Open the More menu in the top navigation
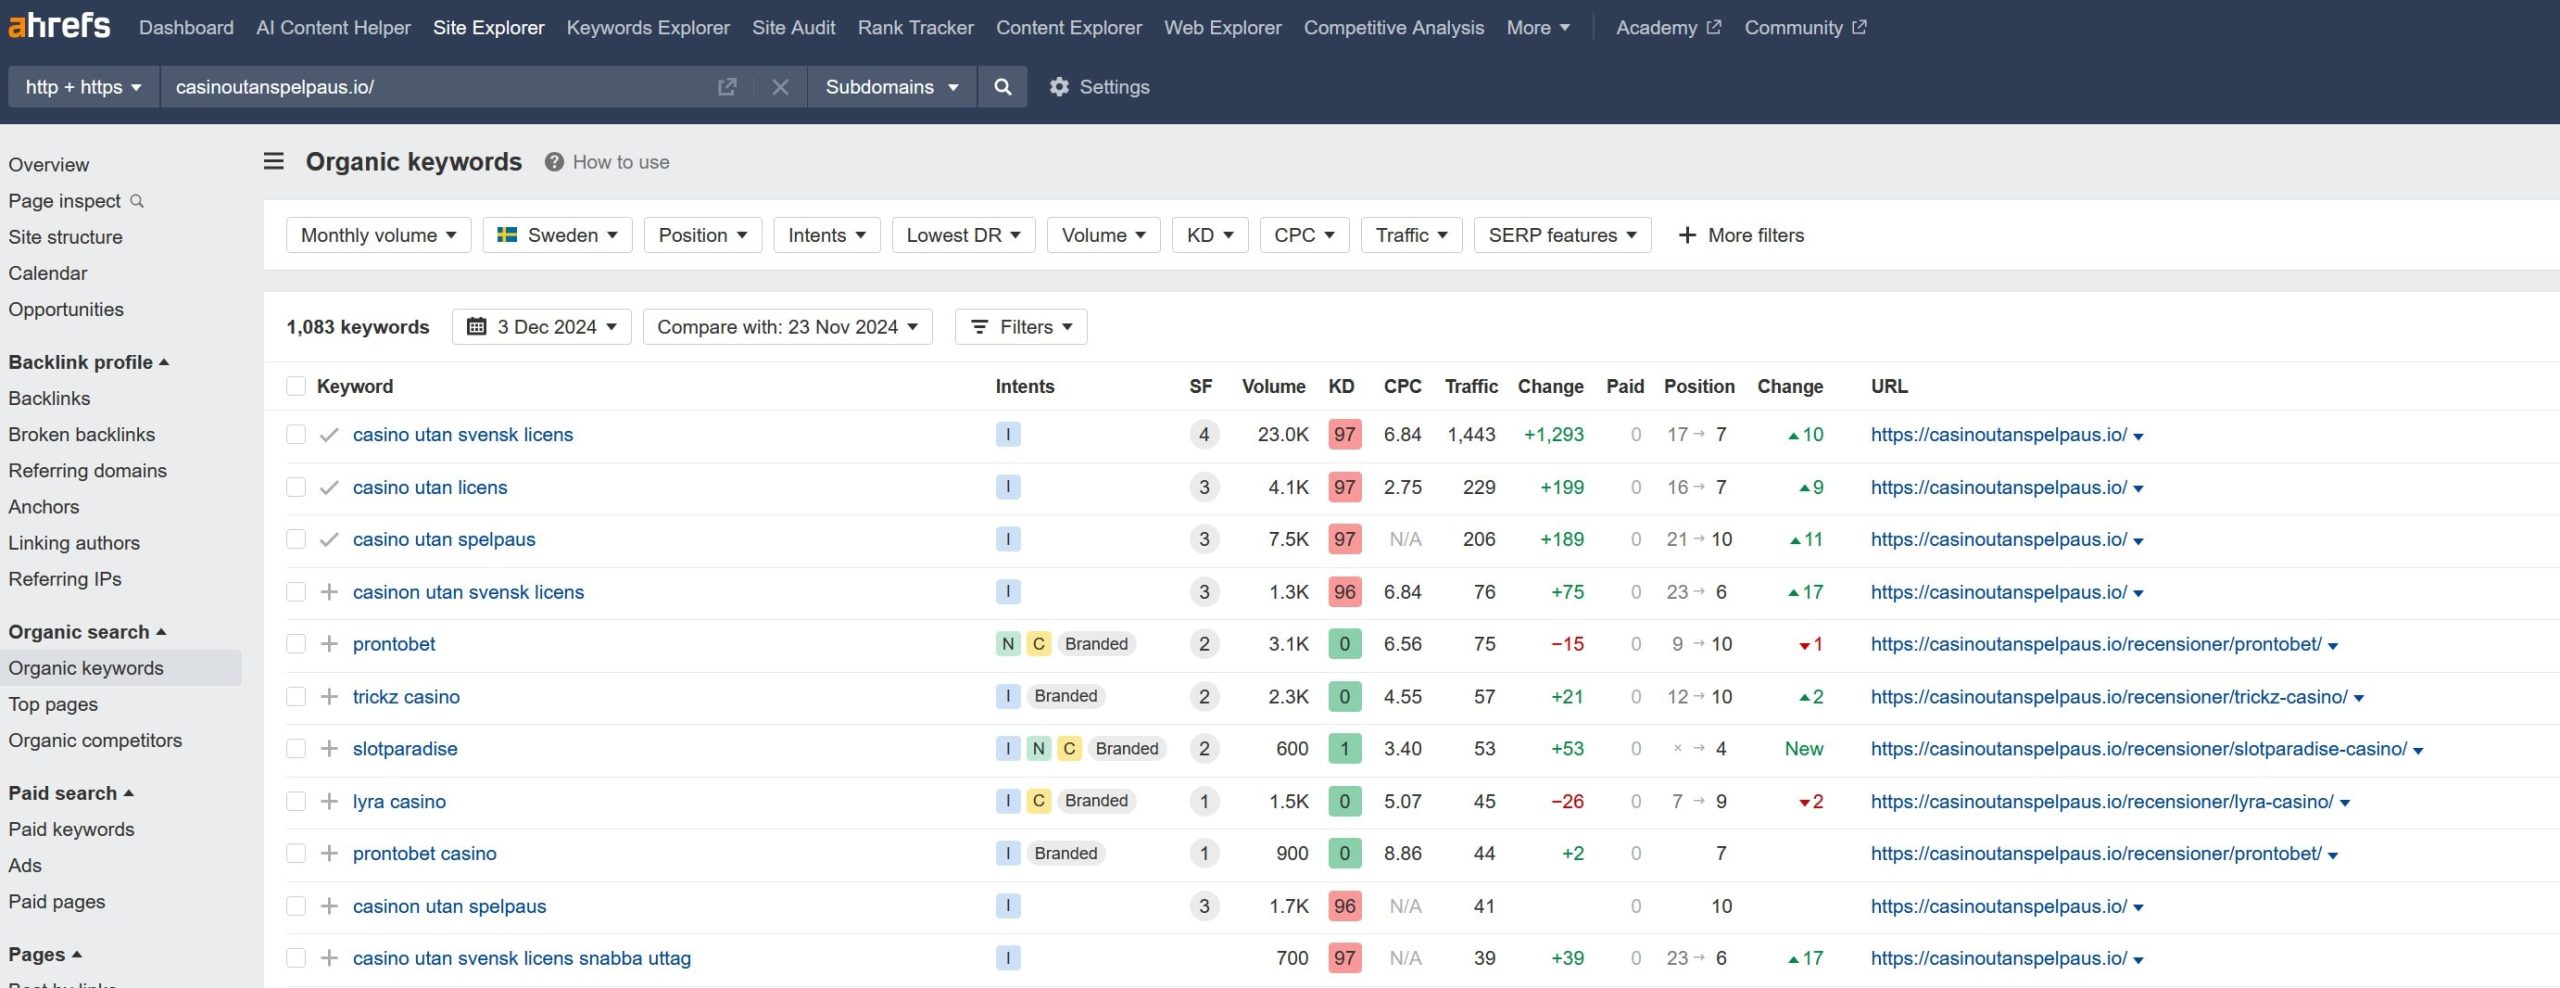 [1538, 28]
